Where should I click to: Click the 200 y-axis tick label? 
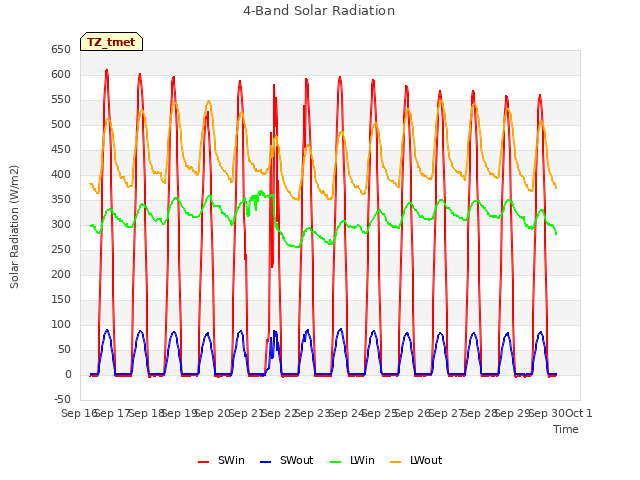(x=61, y=275)
